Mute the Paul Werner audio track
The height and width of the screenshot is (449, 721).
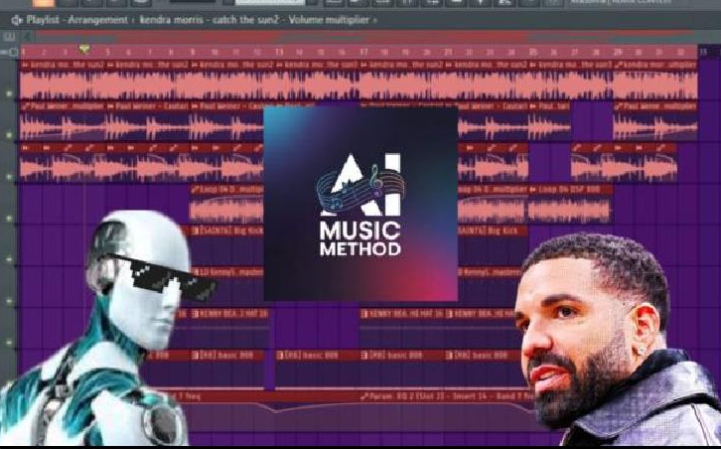point(9,135)
